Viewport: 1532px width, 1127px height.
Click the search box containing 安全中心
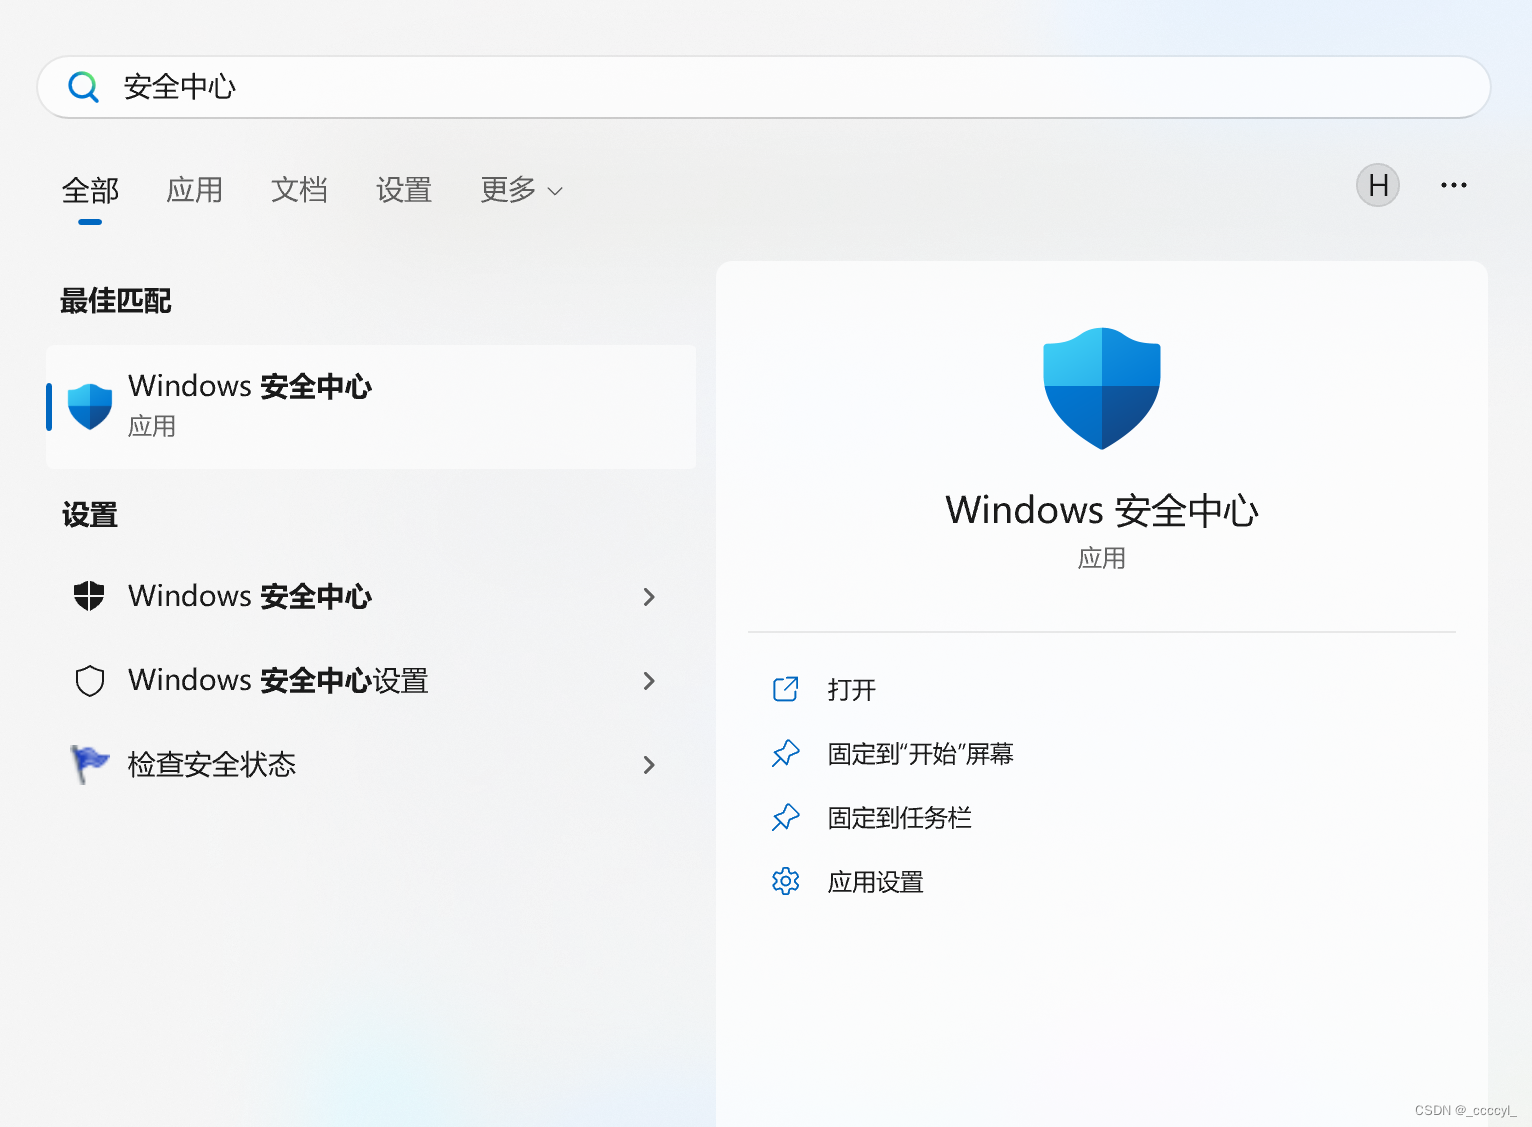(764, 87)
